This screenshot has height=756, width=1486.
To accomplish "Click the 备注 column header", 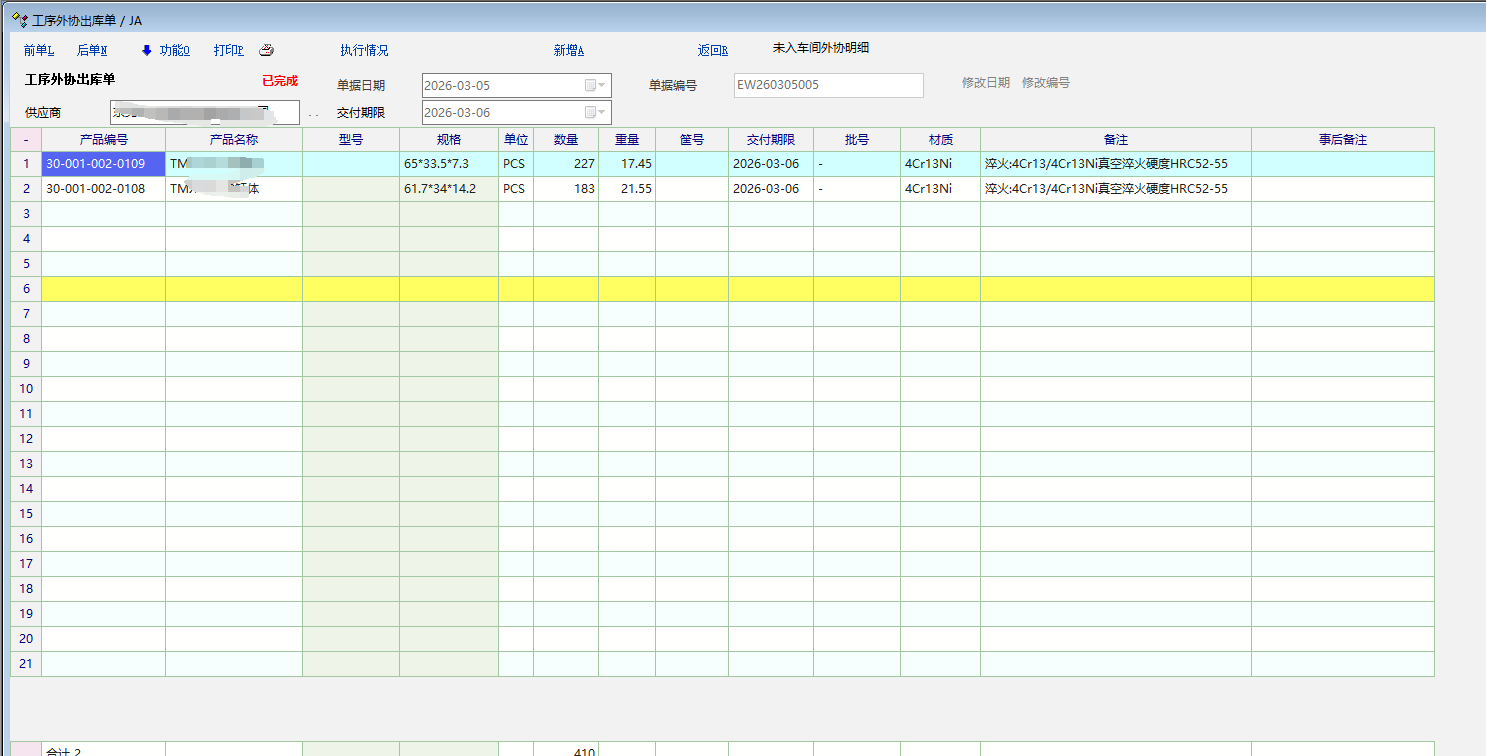I will pyautogui.click(x=1115, y=140).
